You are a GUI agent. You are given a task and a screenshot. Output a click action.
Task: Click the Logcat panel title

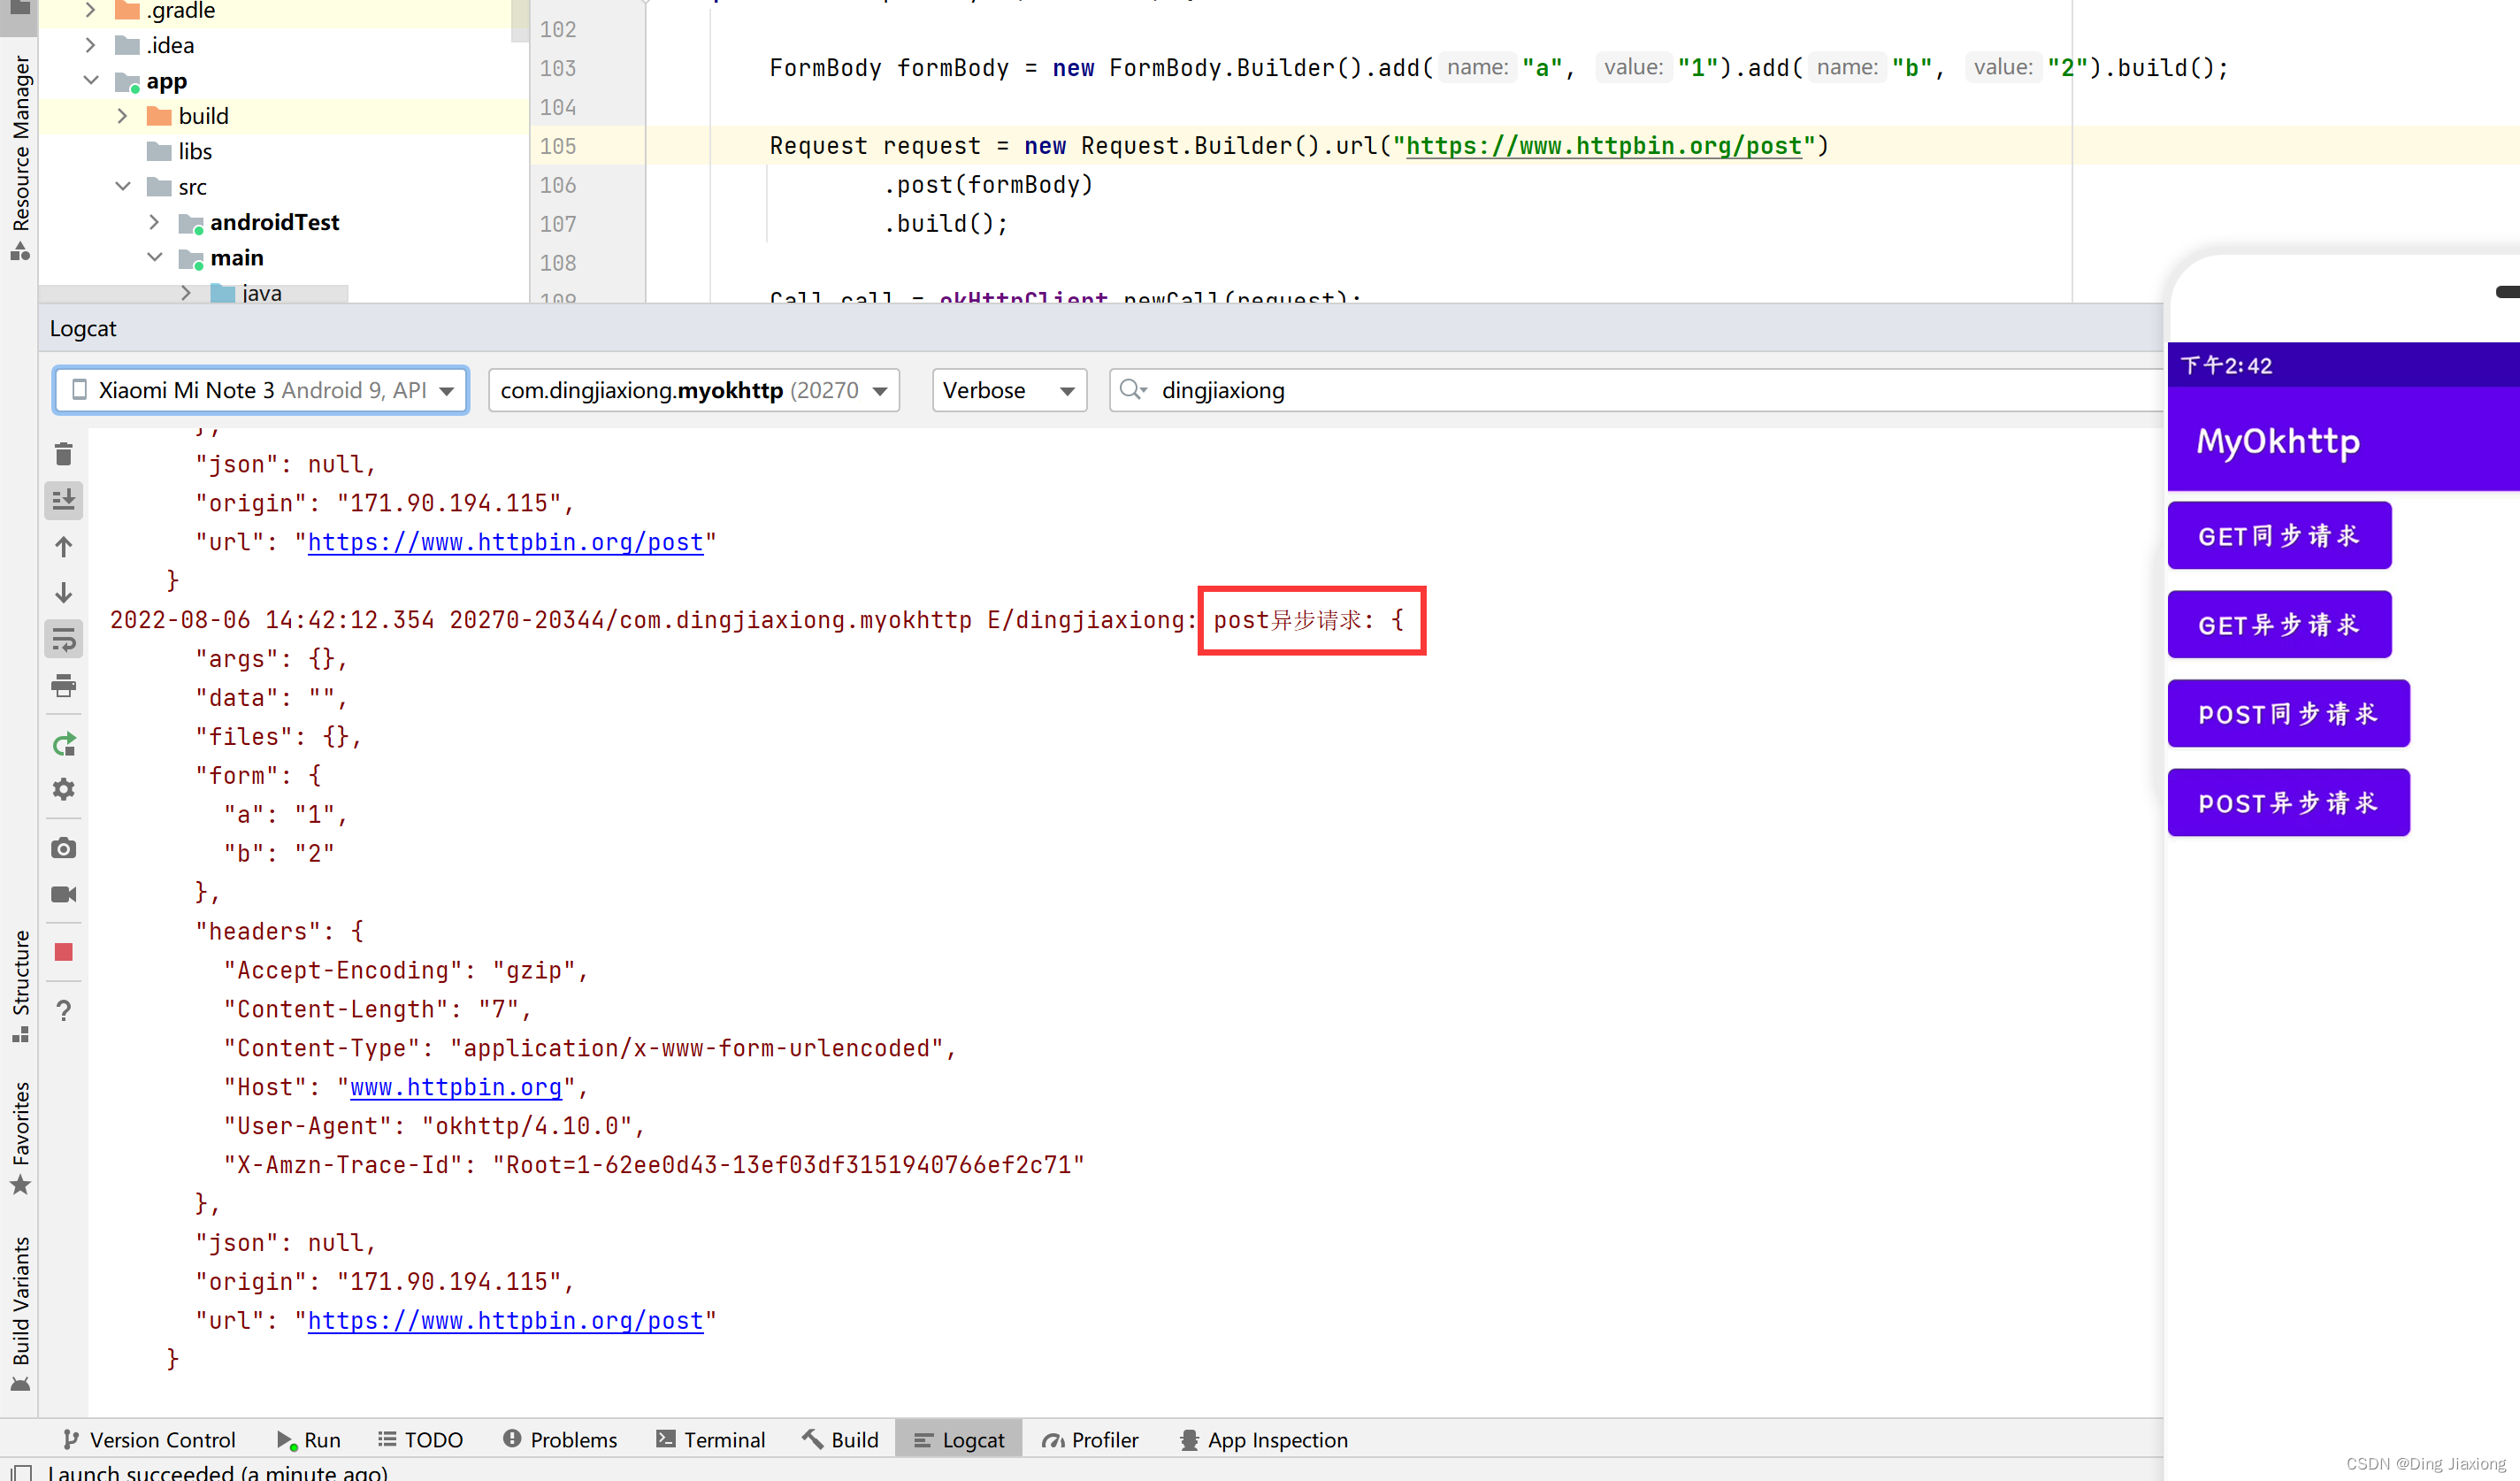pyautogui.click(x=83, y=329)
